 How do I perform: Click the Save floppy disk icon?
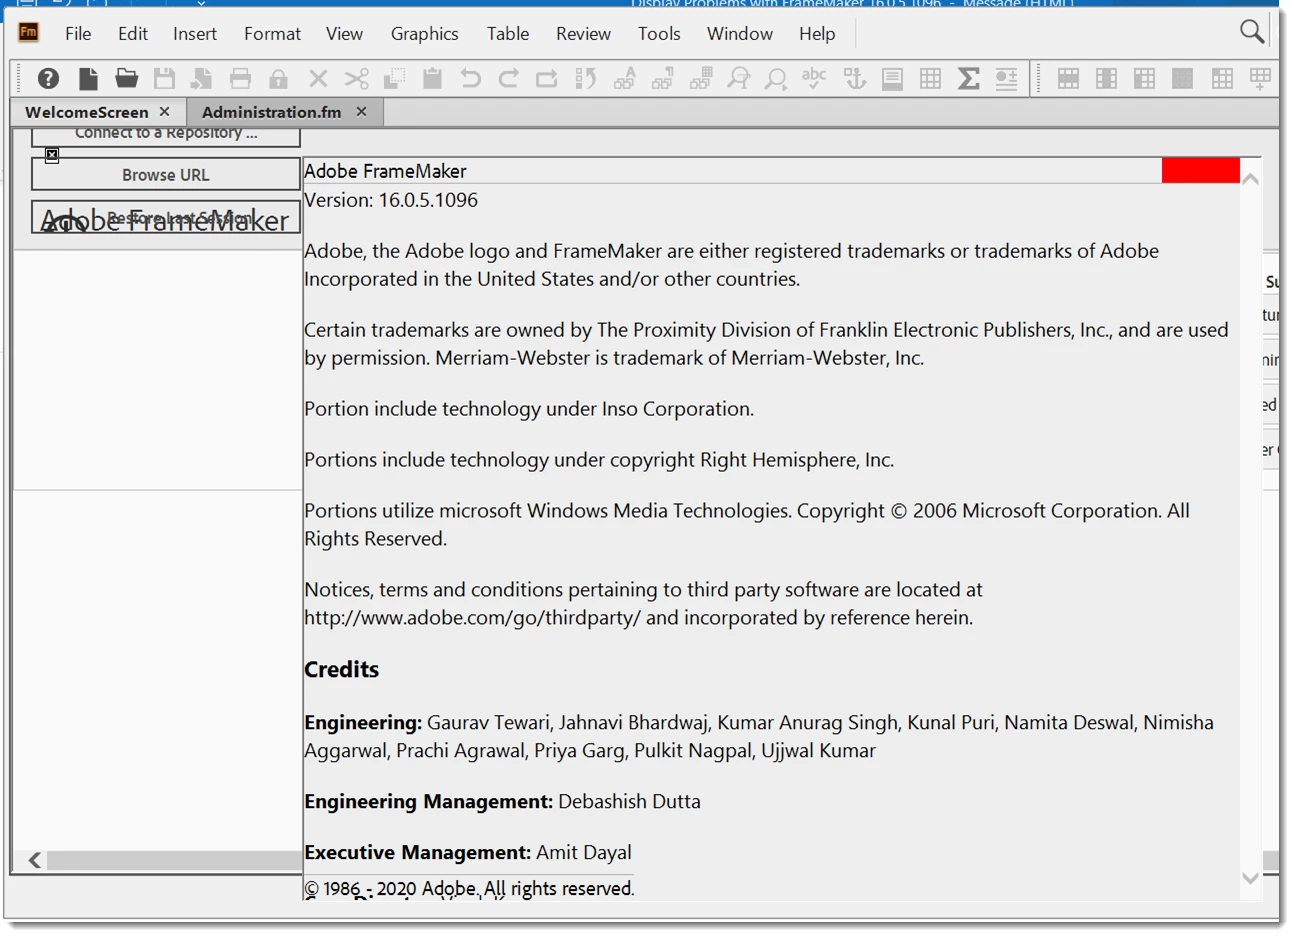pos(165,78)
